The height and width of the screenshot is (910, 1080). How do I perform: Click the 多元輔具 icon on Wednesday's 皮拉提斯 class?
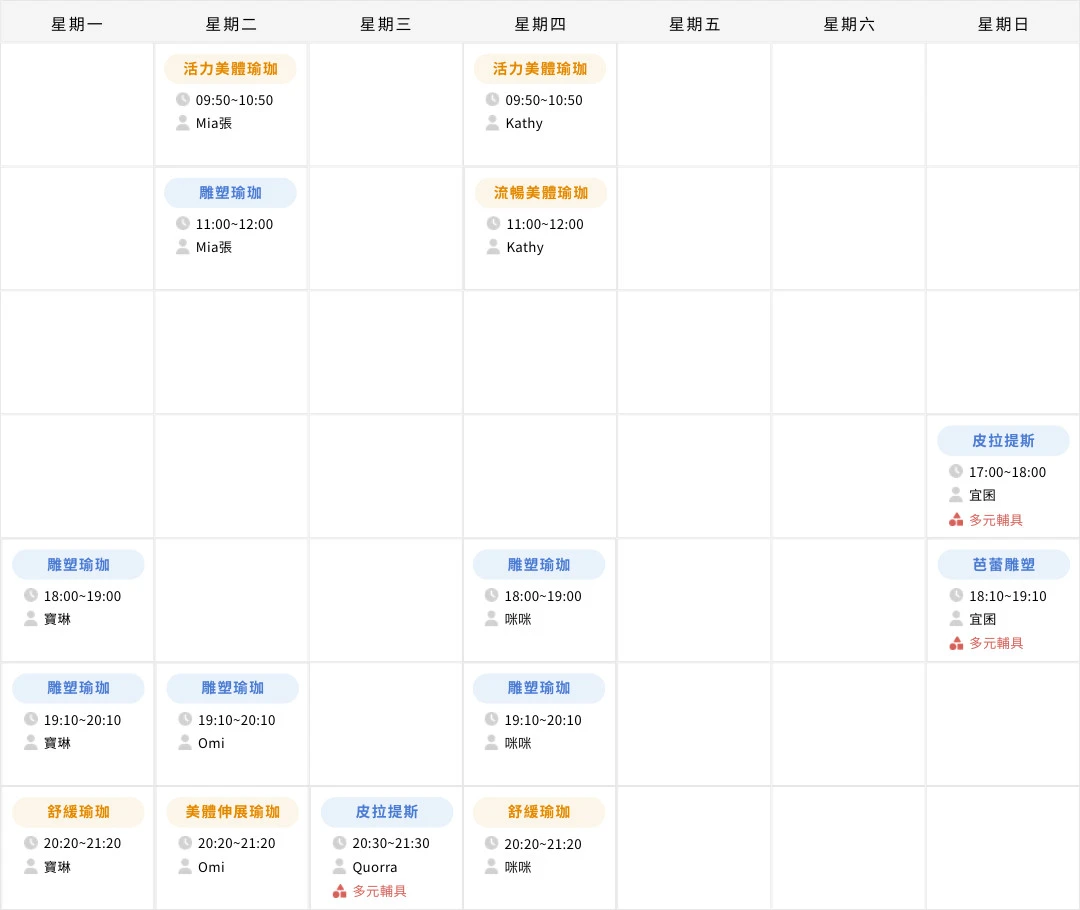tap(339, 891)
